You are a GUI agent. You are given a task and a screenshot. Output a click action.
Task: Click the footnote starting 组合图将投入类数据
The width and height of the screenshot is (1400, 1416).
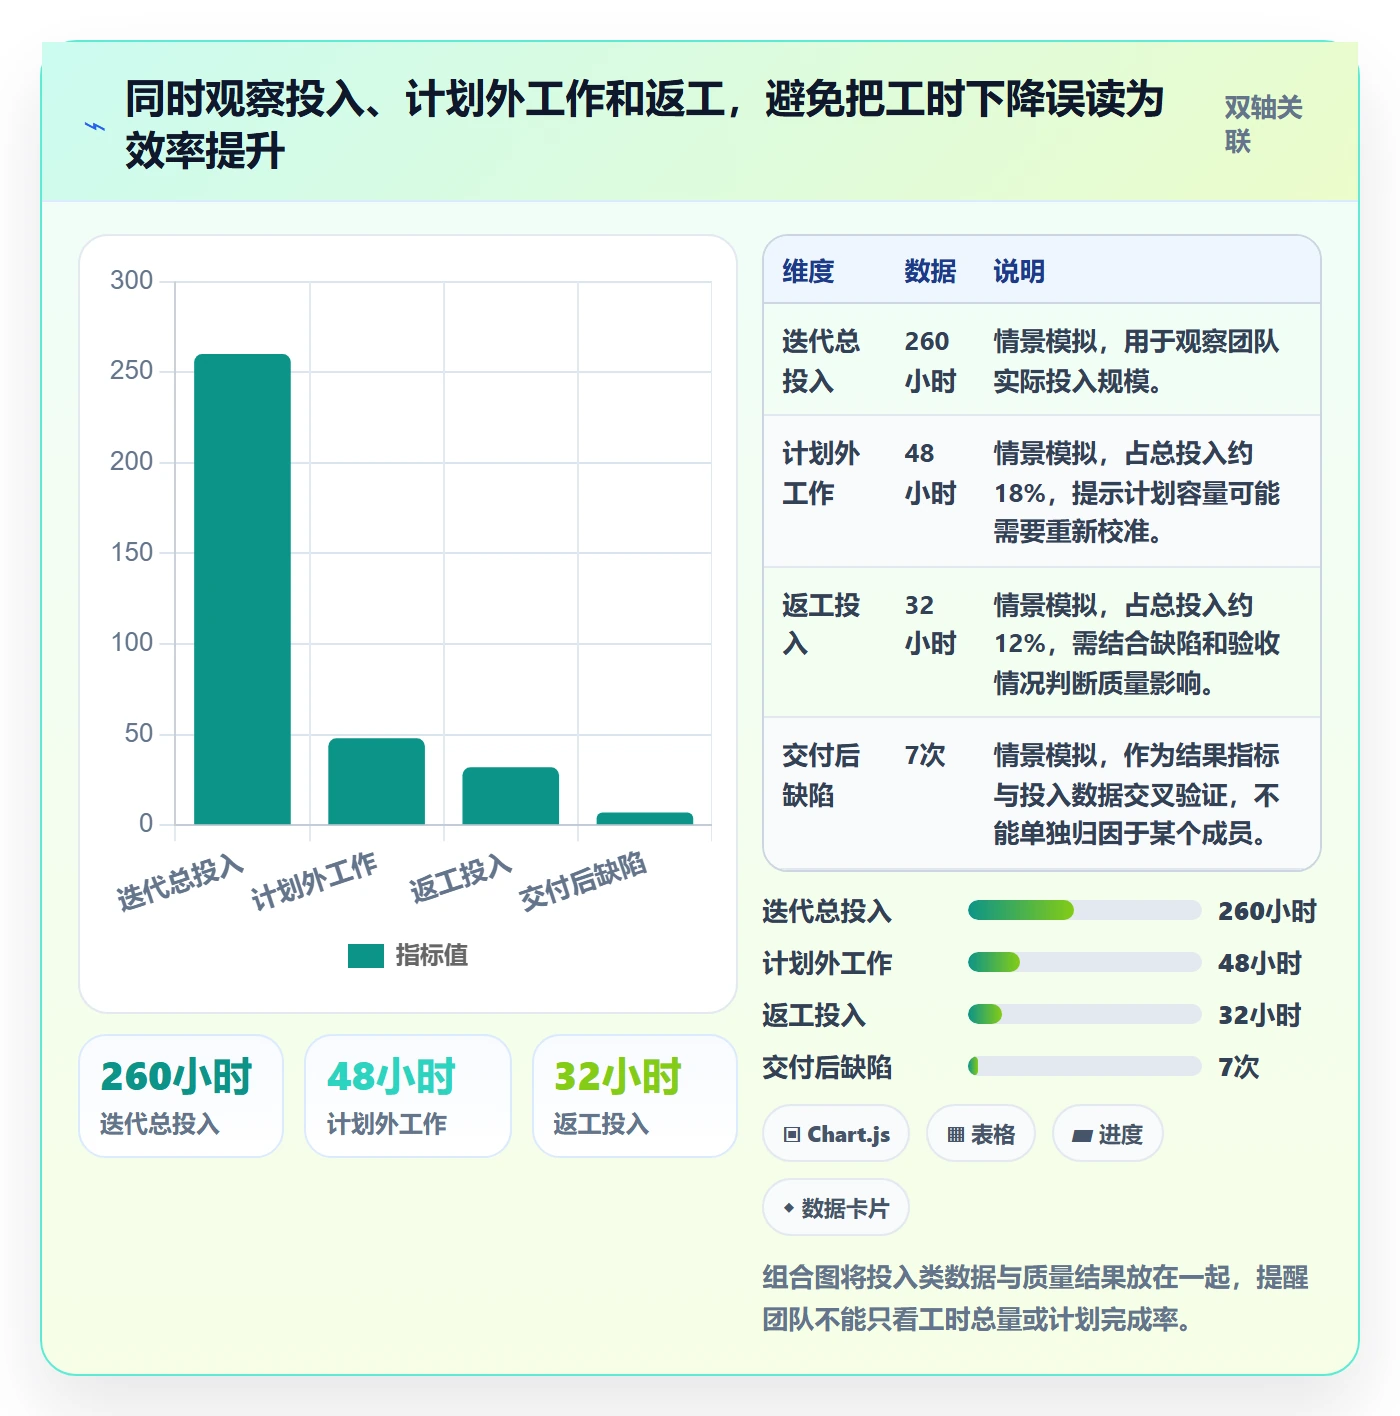tap(1036, 1298)
